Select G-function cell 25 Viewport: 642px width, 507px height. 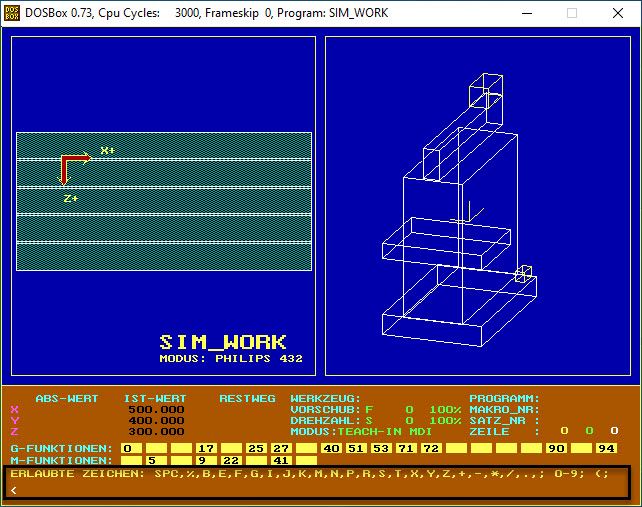point(256,448)
